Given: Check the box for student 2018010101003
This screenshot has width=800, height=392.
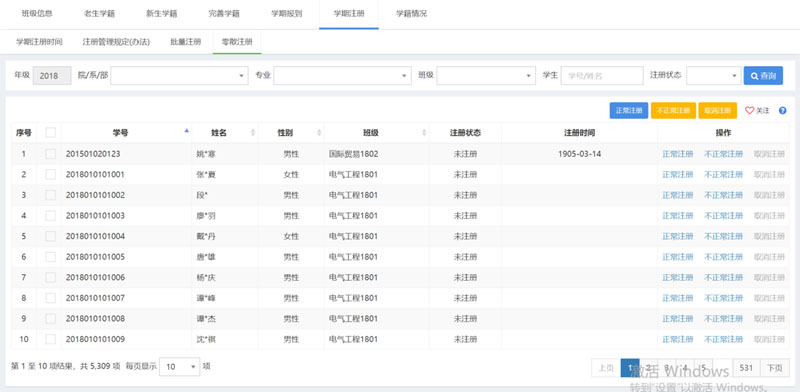Looking at the screenshot, I should [51, 215].
